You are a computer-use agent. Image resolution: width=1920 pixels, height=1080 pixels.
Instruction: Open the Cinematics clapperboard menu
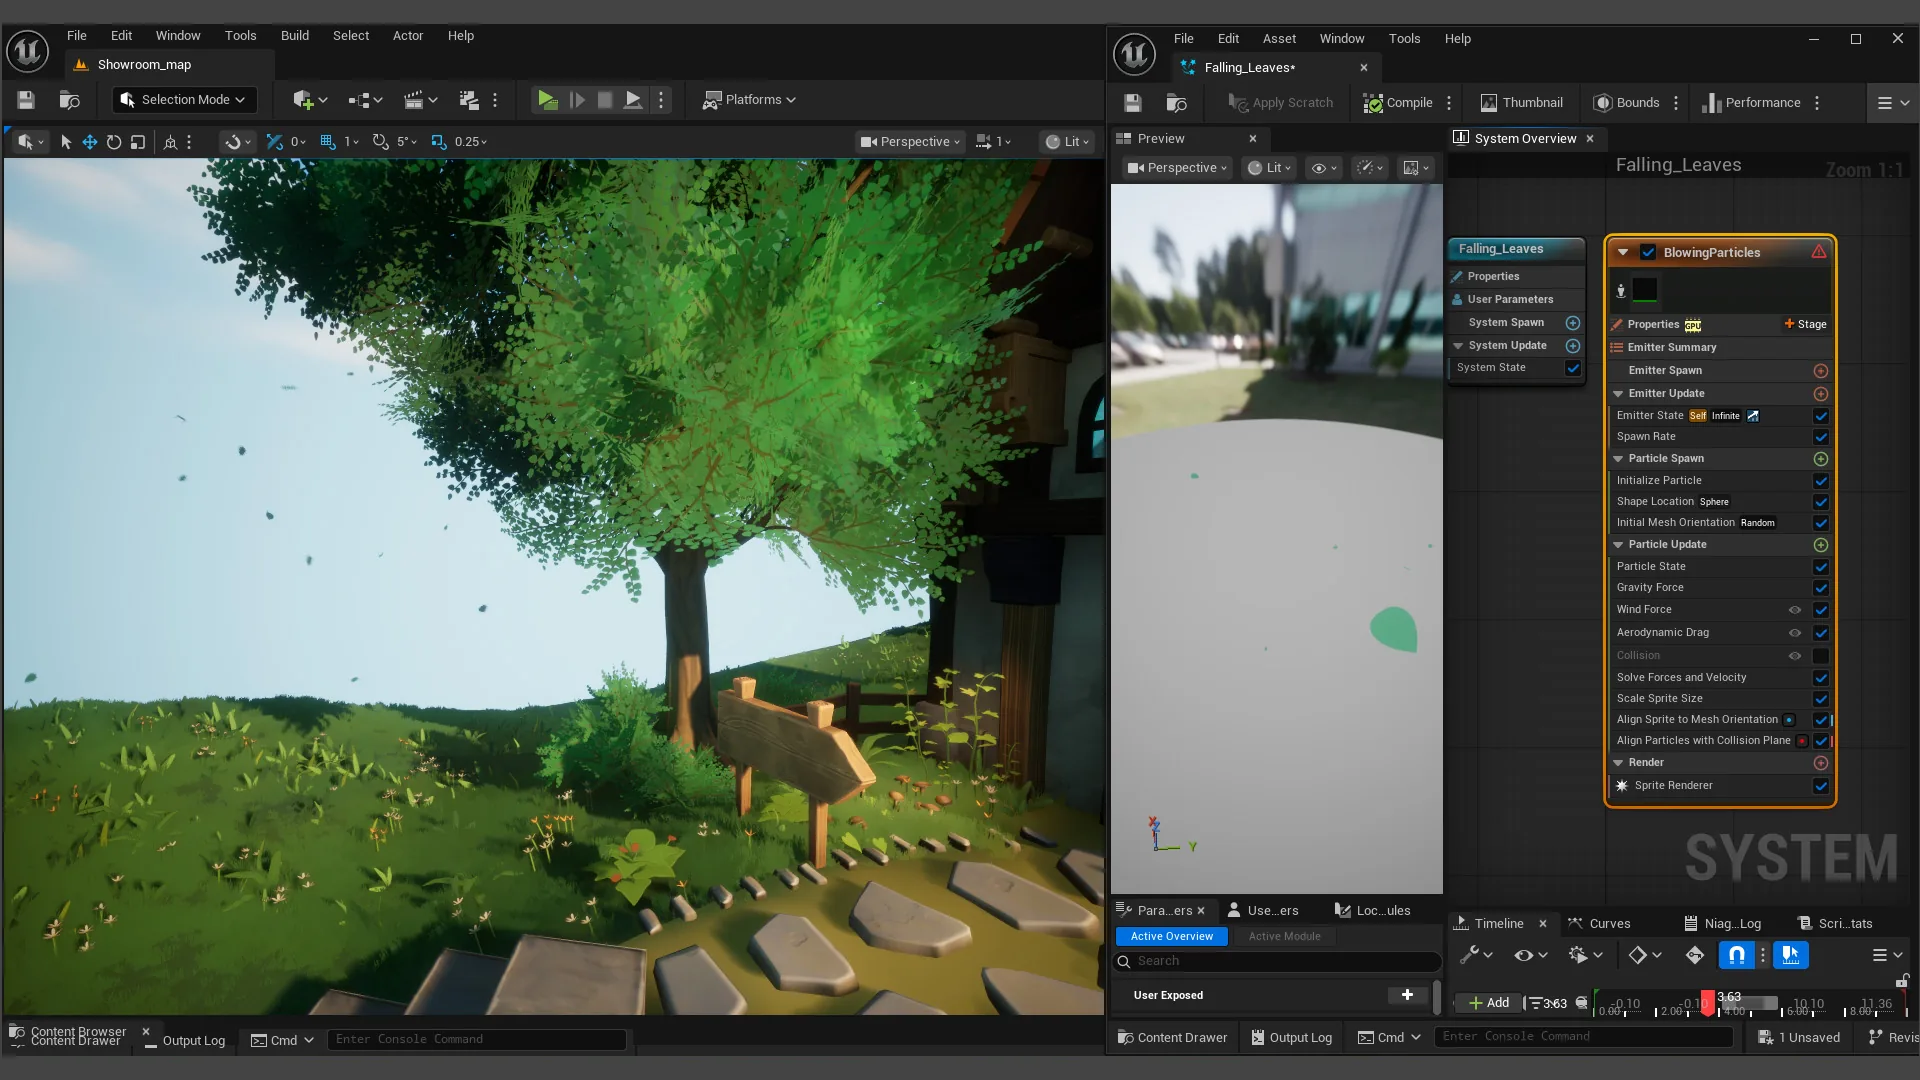pos(420,100)
